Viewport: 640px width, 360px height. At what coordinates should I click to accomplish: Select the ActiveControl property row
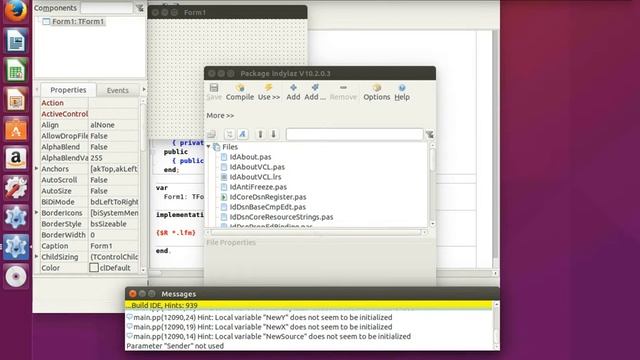89,114
